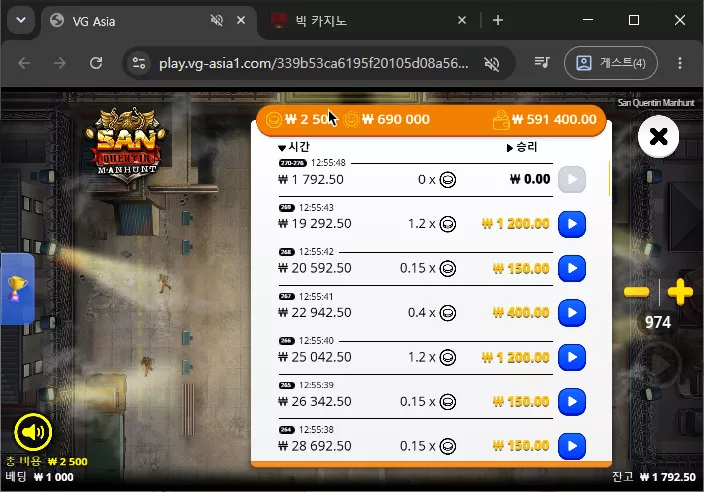Image resolution: width=704 pixels, height=492 pixels.
Task: Click the round badge 270-276
Action: (292, 163)
